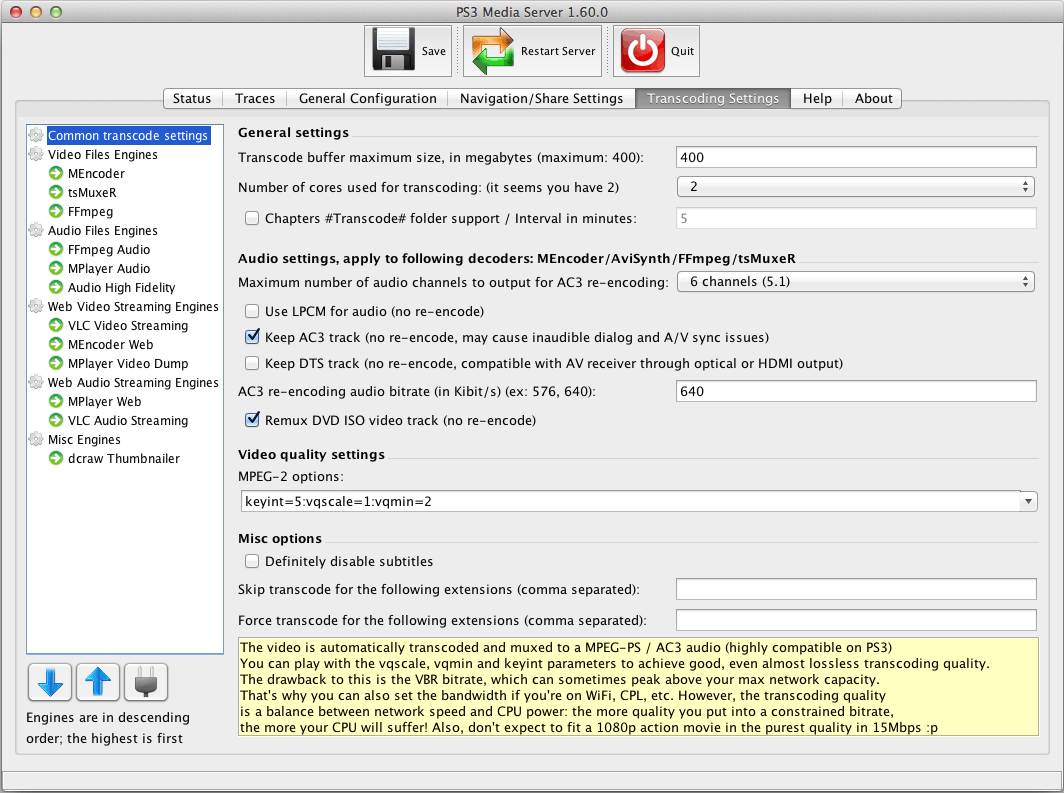Viewport: 1064px width, 793px height.
Task: Toggle engine enablement with the plug icon
Action: pyautogui.click(x=145, y=682)
